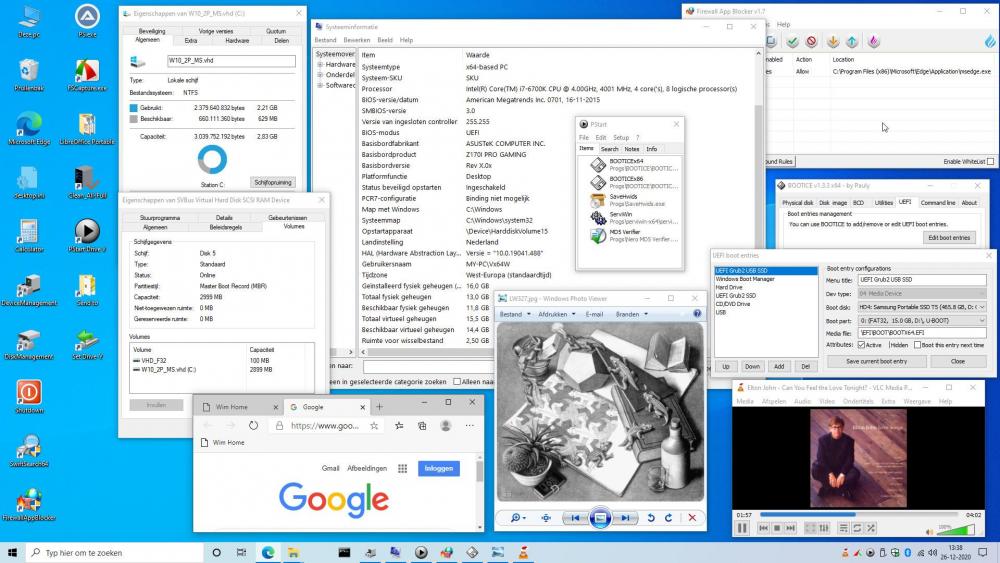Expand Software node in Systeeminformatie tree

[320, 85]
